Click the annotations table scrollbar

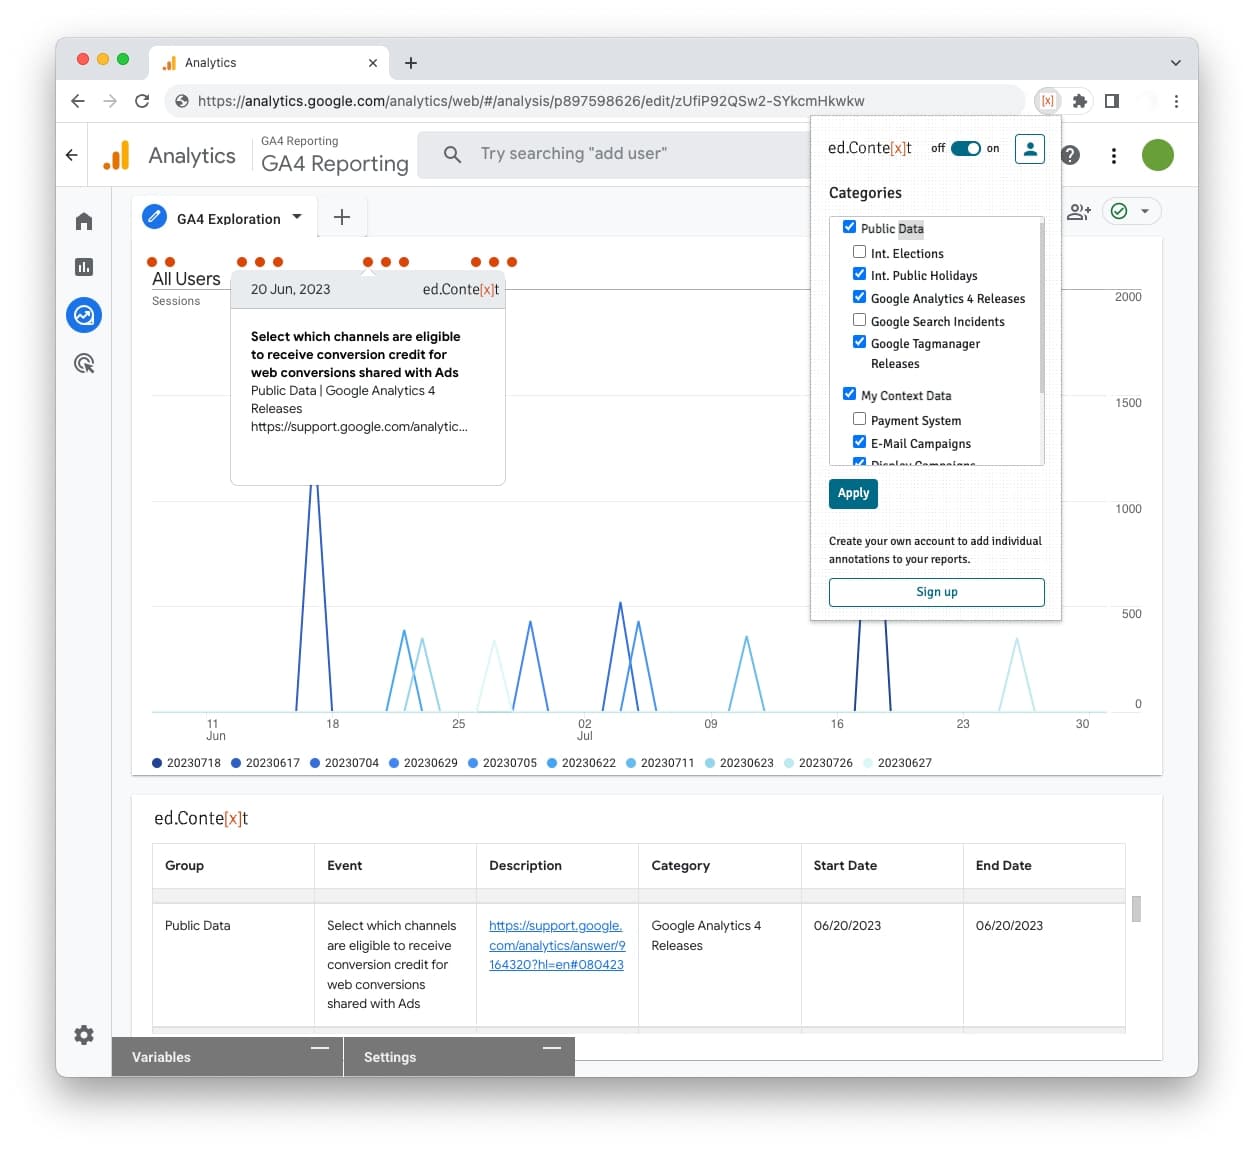(1136, 909)
